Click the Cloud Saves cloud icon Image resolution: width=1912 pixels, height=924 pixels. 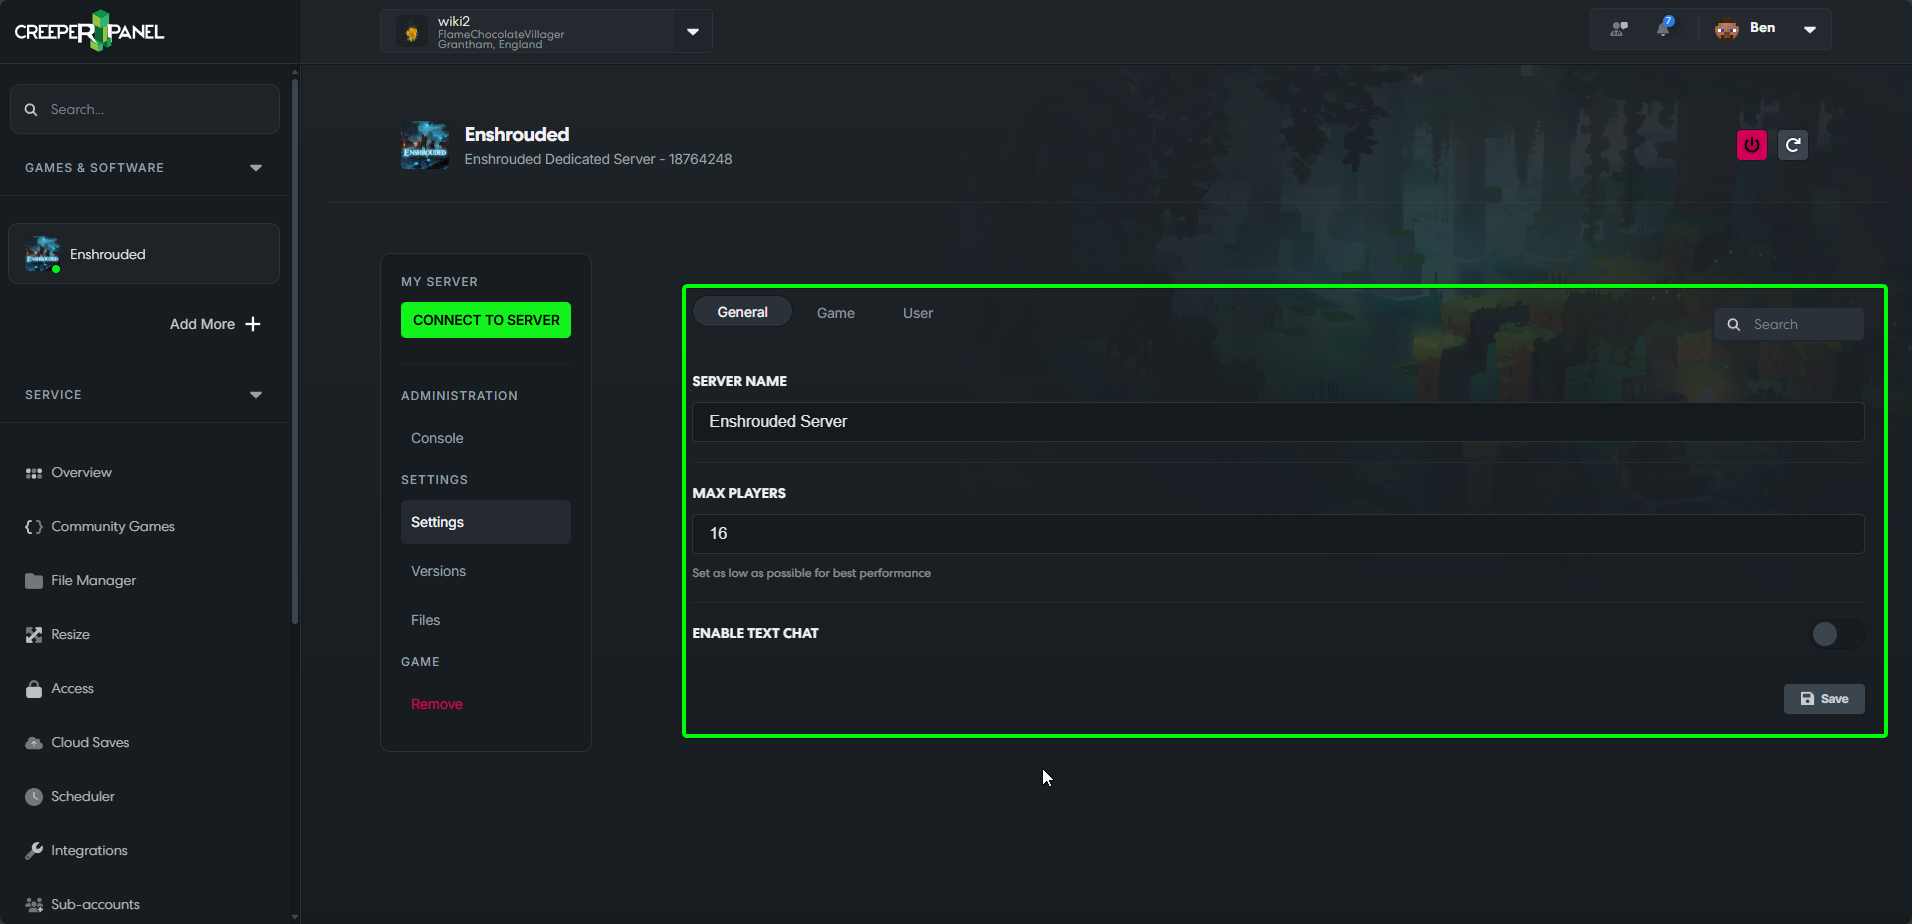(x=34, y=743)
